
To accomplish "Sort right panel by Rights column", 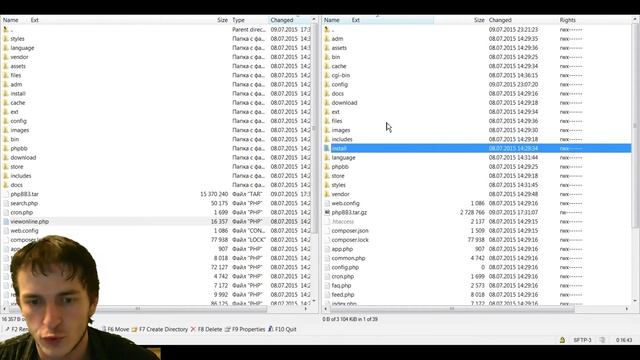I will click(567, 20).
